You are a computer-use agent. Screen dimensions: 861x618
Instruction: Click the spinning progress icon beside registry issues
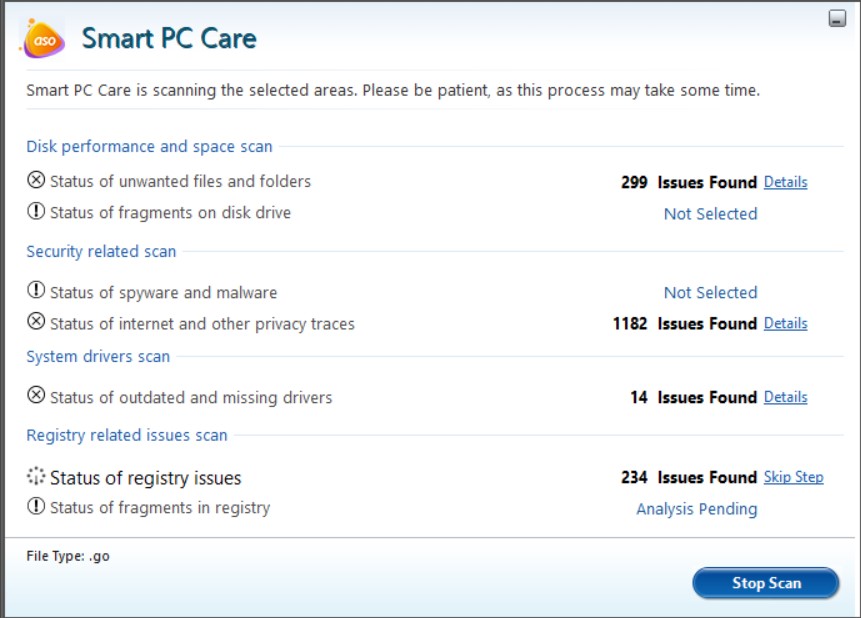(x=36, y=477)
